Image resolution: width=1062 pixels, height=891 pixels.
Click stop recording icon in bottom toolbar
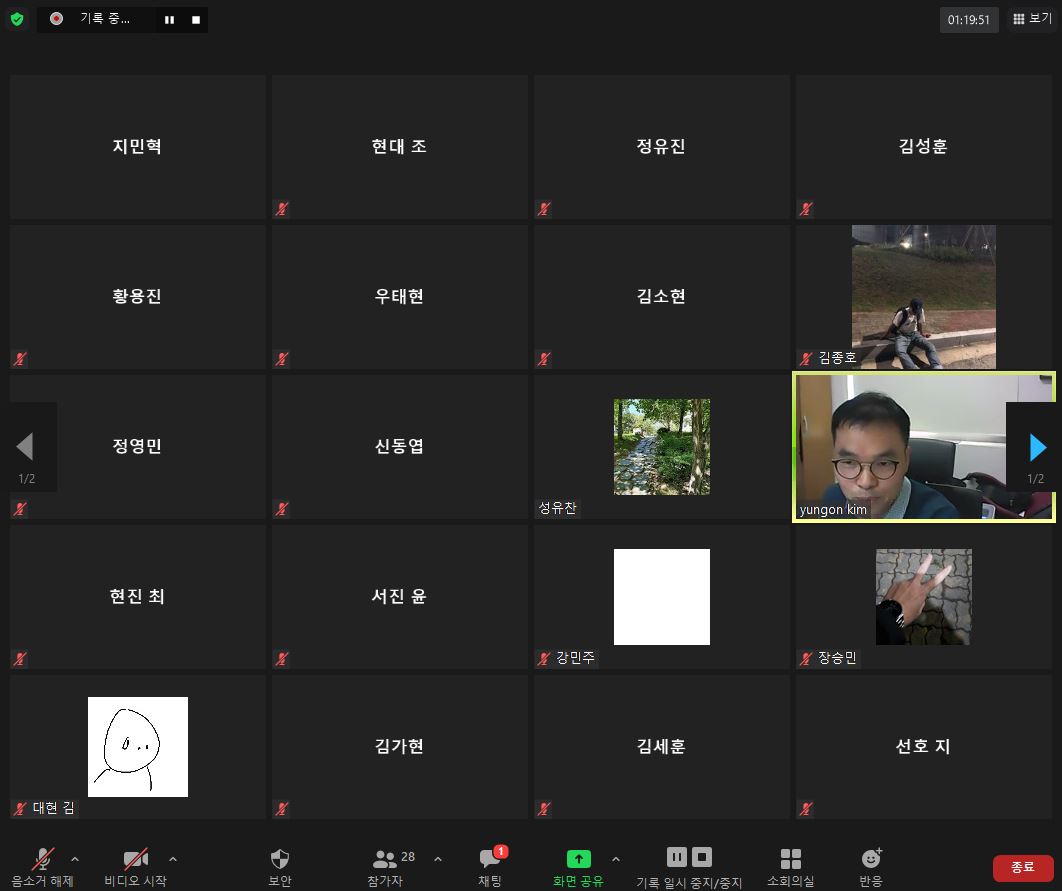click(x=702, y=857)
